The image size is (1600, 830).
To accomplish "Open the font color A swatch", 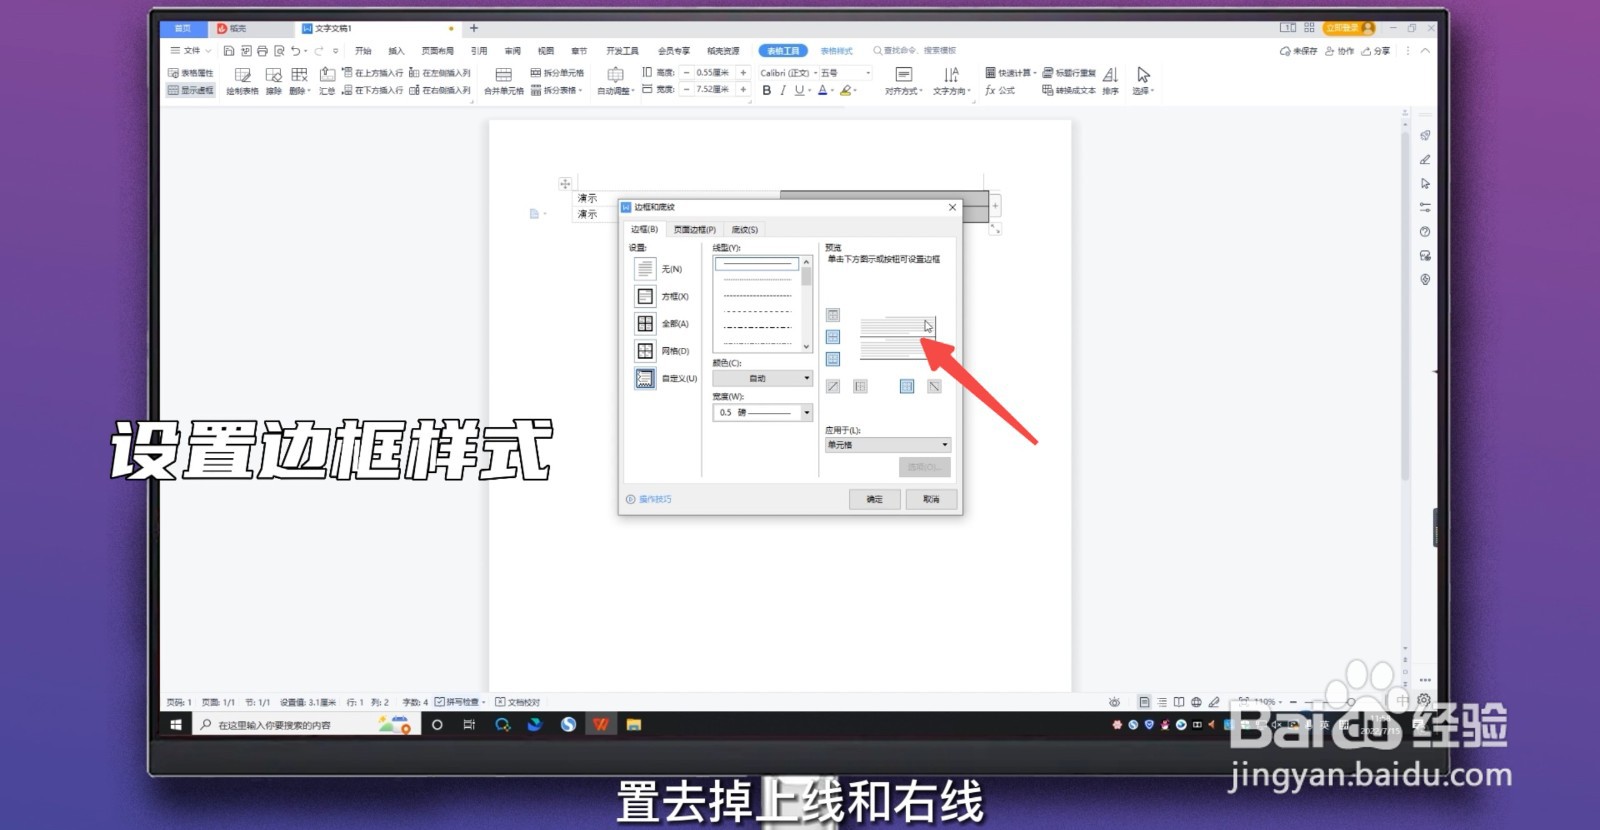I will click(824, 90).
